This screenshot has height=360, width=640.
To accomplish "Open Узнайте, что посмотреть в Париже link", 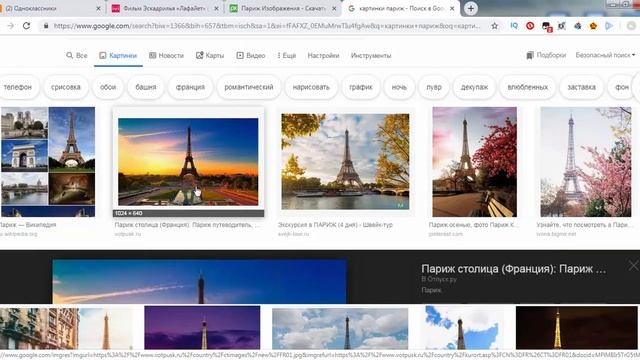I will (x=584, y=224).
